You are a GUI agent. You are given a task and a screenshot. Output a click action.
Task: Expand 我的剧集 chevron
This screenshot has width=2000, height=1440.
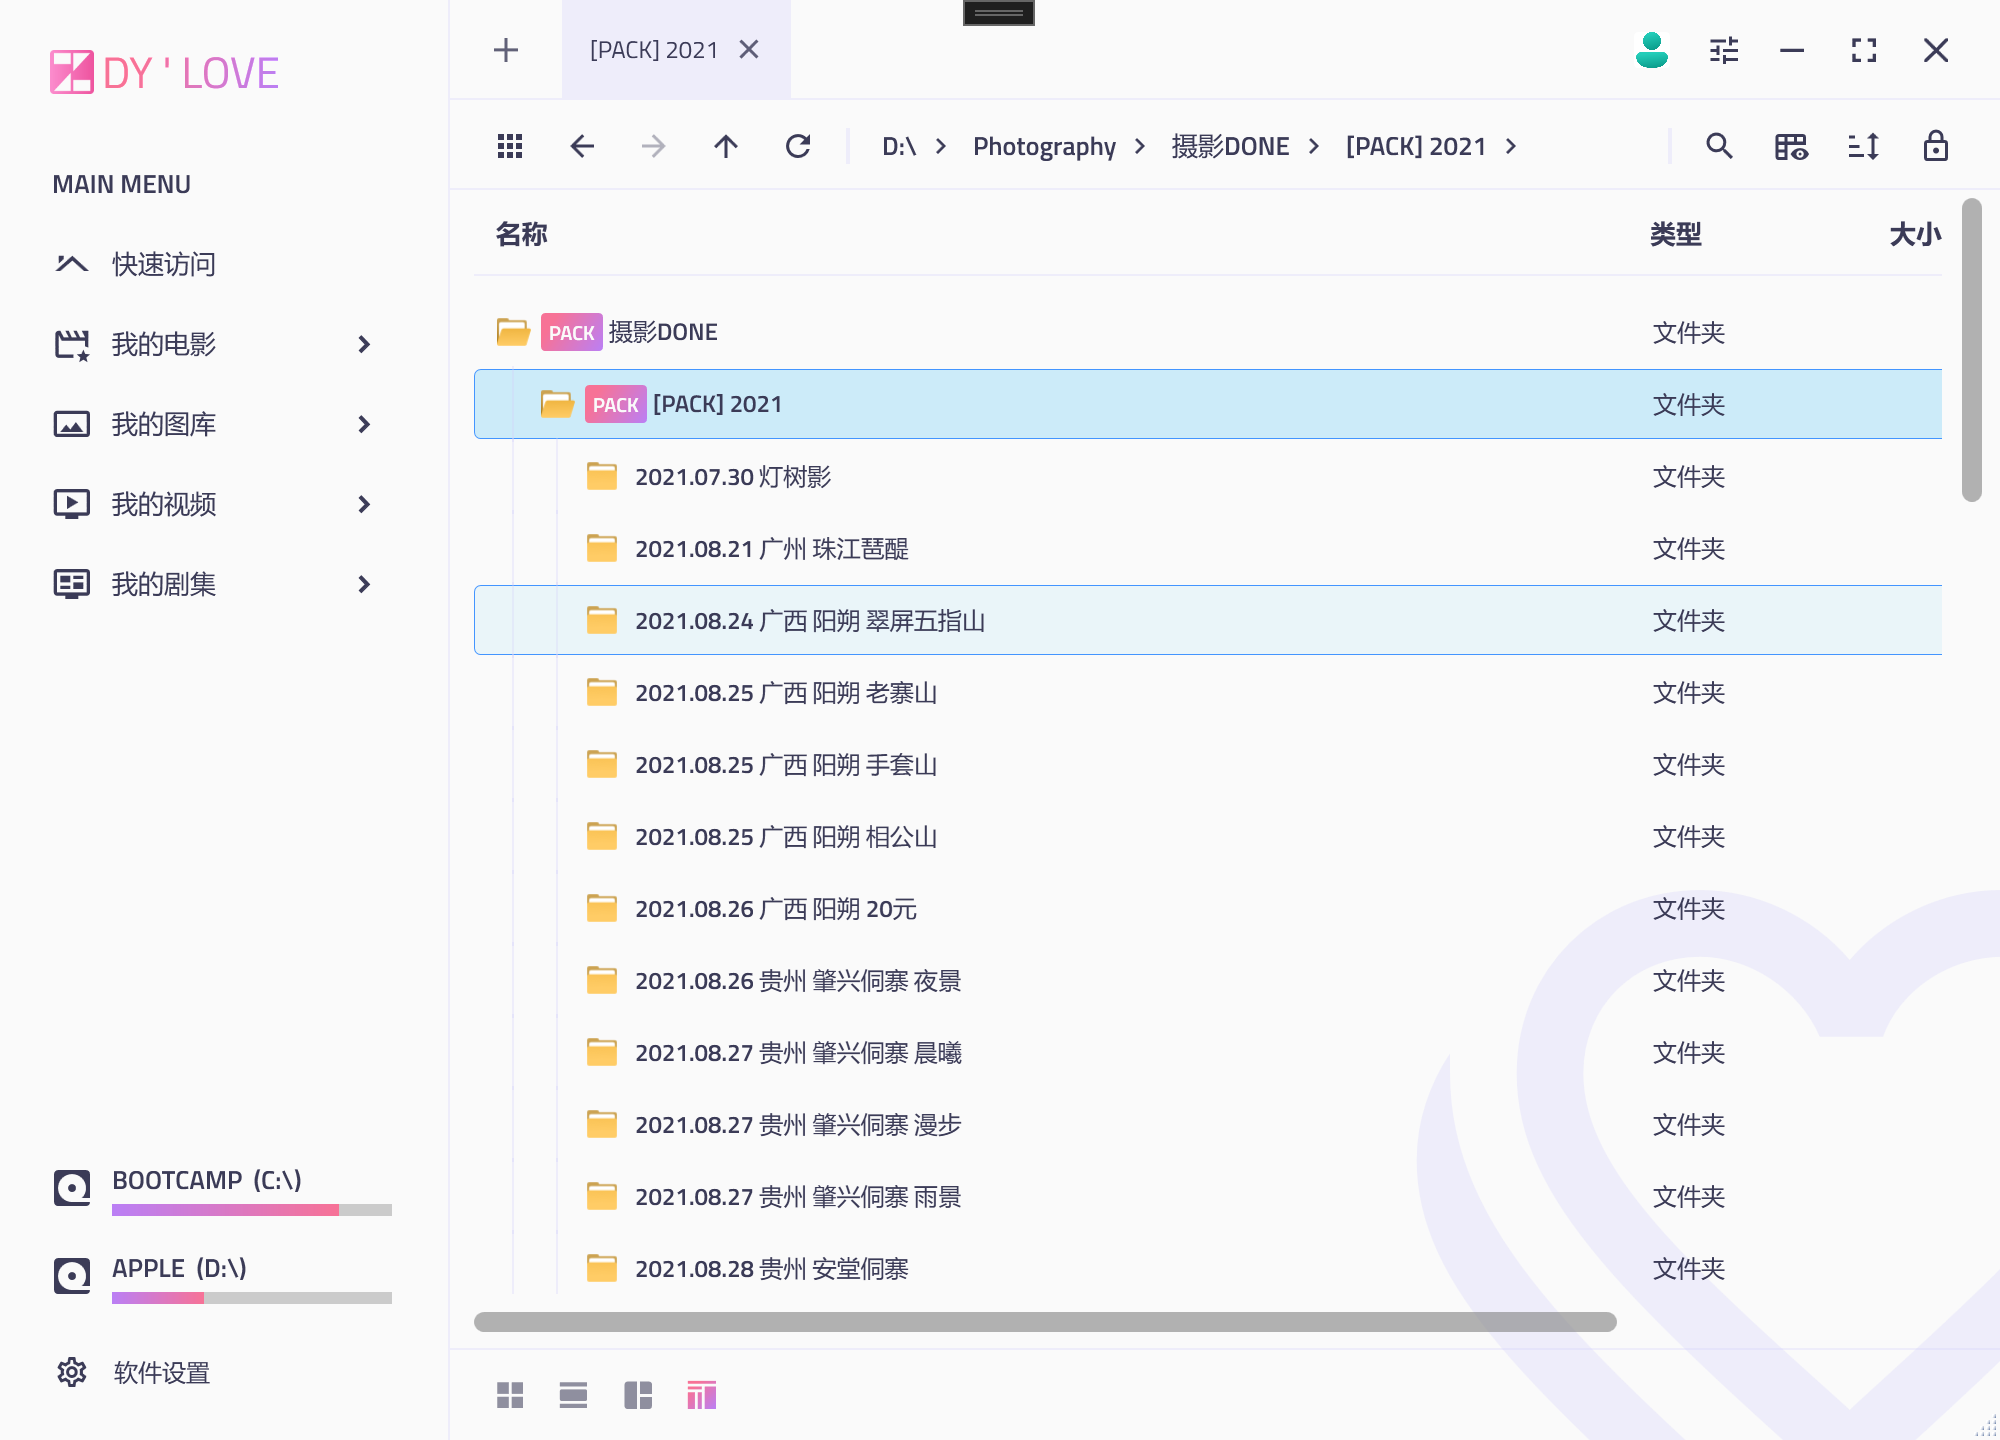click(x=364, y=584)
